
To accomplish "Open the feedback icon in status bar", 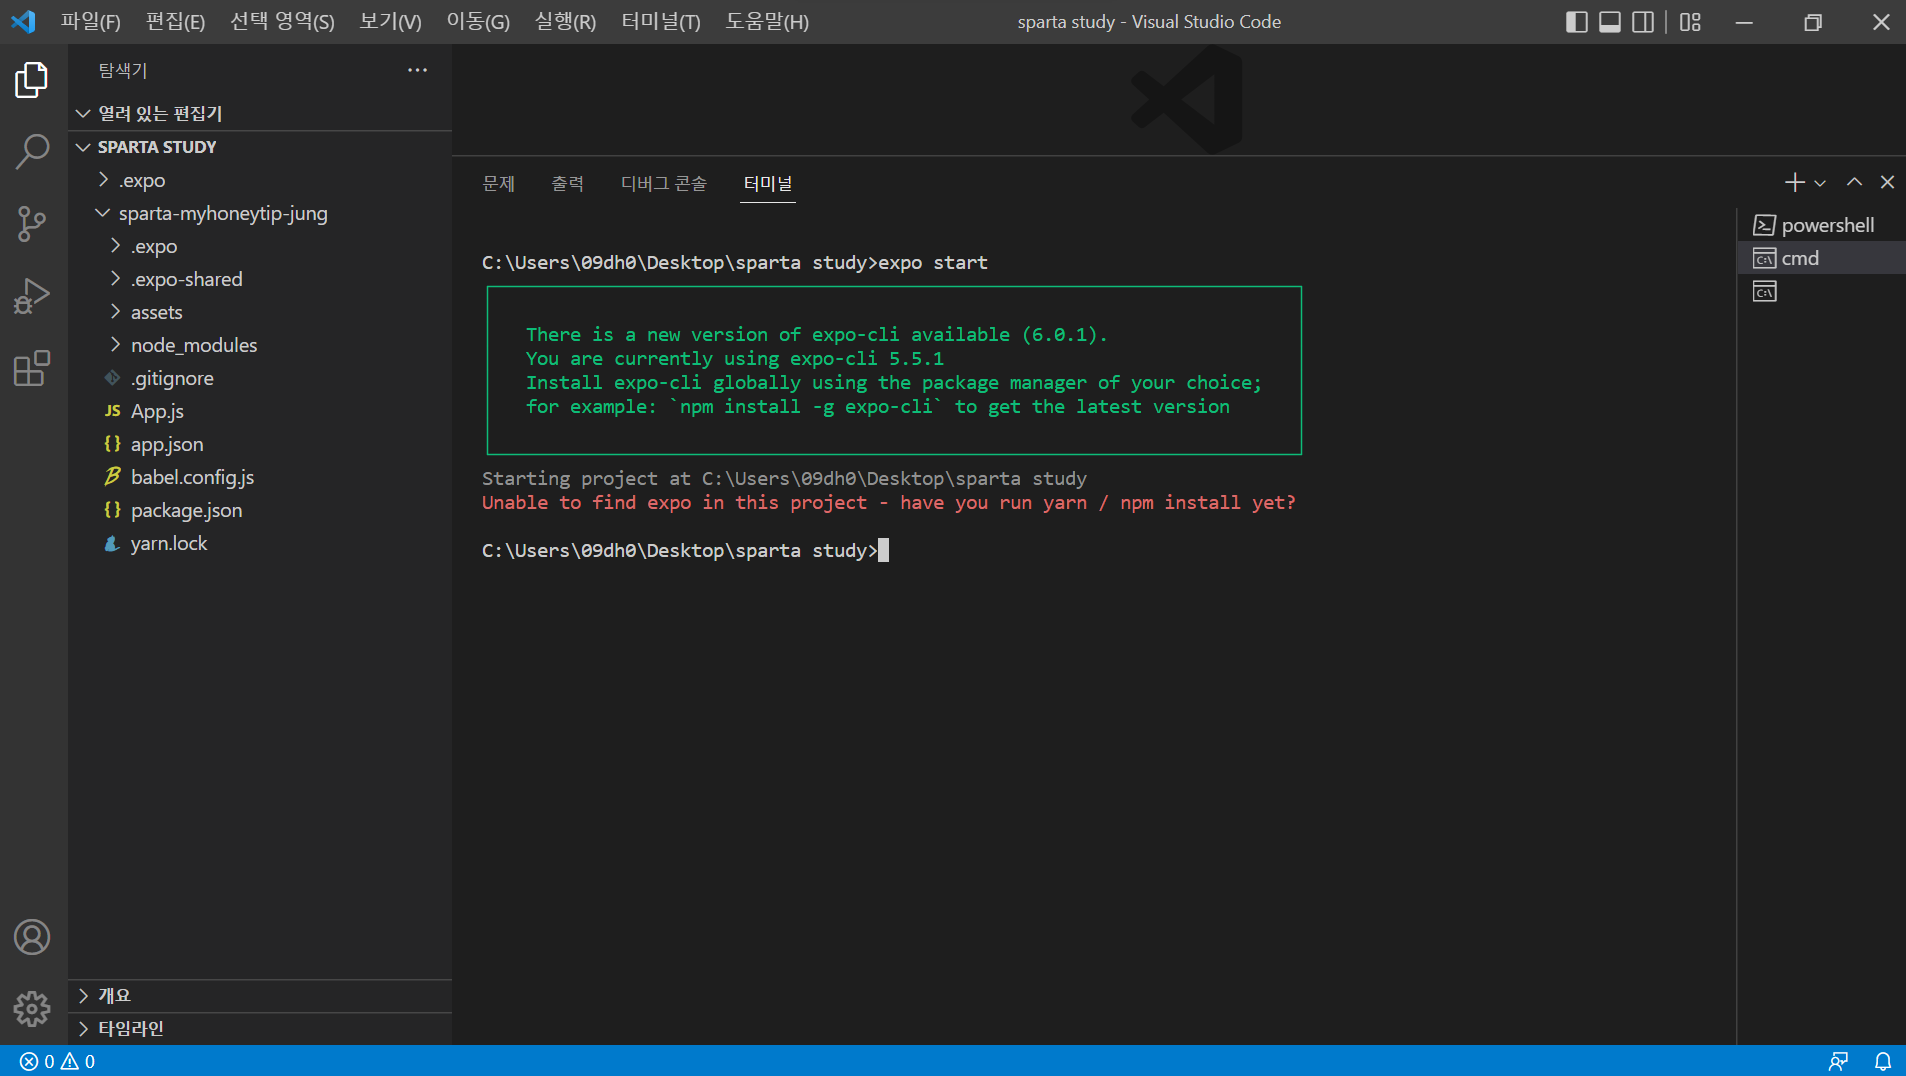I will (x=1838, y=1061).
